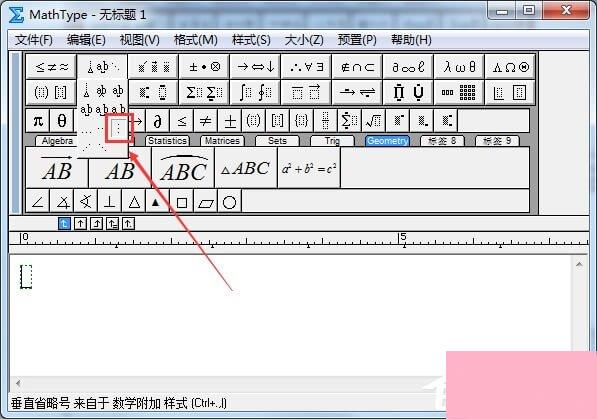Screen dimensions: 597x419
Task: Open the integral templates palette
Action: pyautogui.click(x=255, y=92)
